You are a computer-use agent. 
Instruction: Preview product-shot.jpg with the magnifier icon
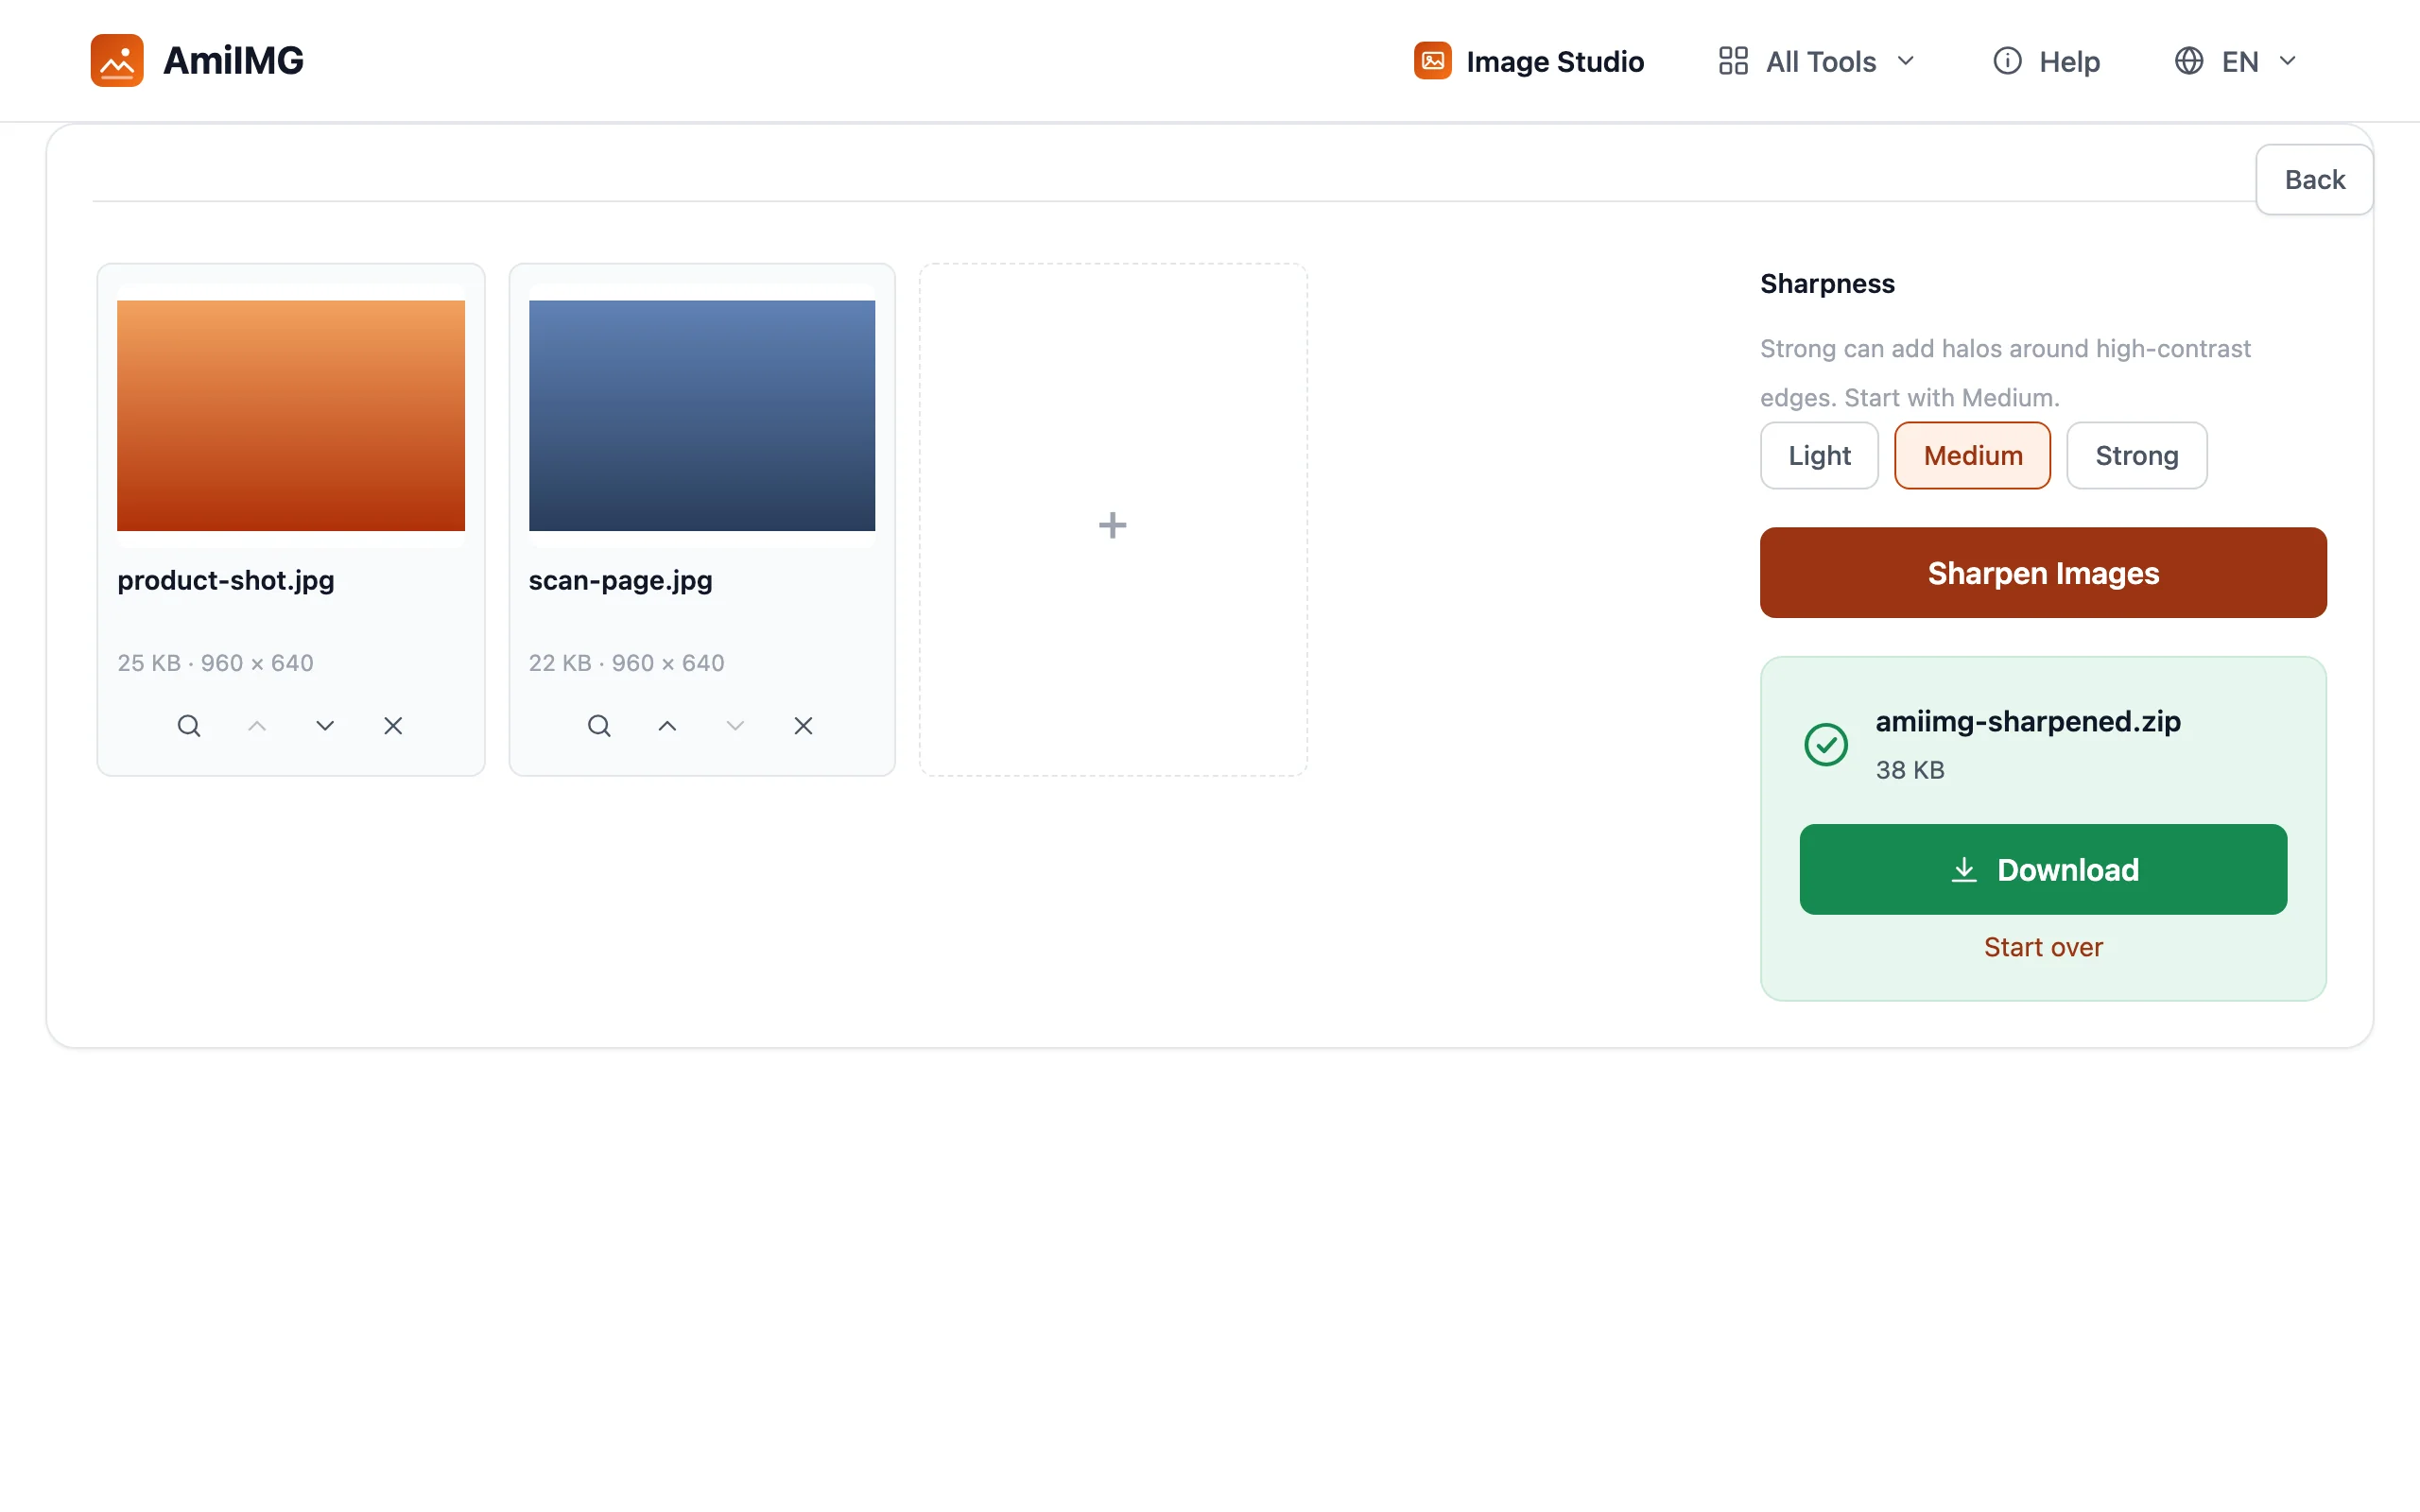tap(189, 726)
